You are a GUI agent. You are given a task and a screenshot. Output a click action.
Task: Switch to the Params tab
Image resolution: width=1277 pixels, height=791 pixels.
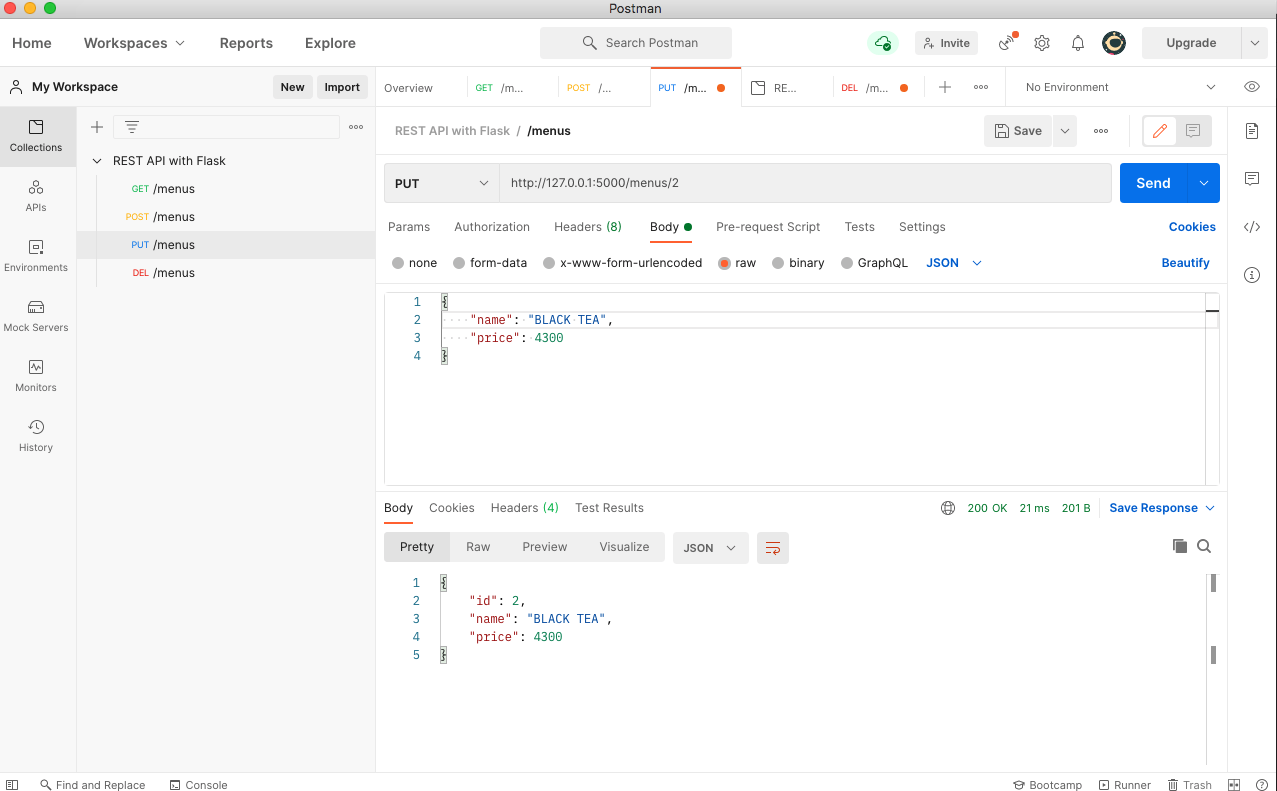[x=409, y=227]
